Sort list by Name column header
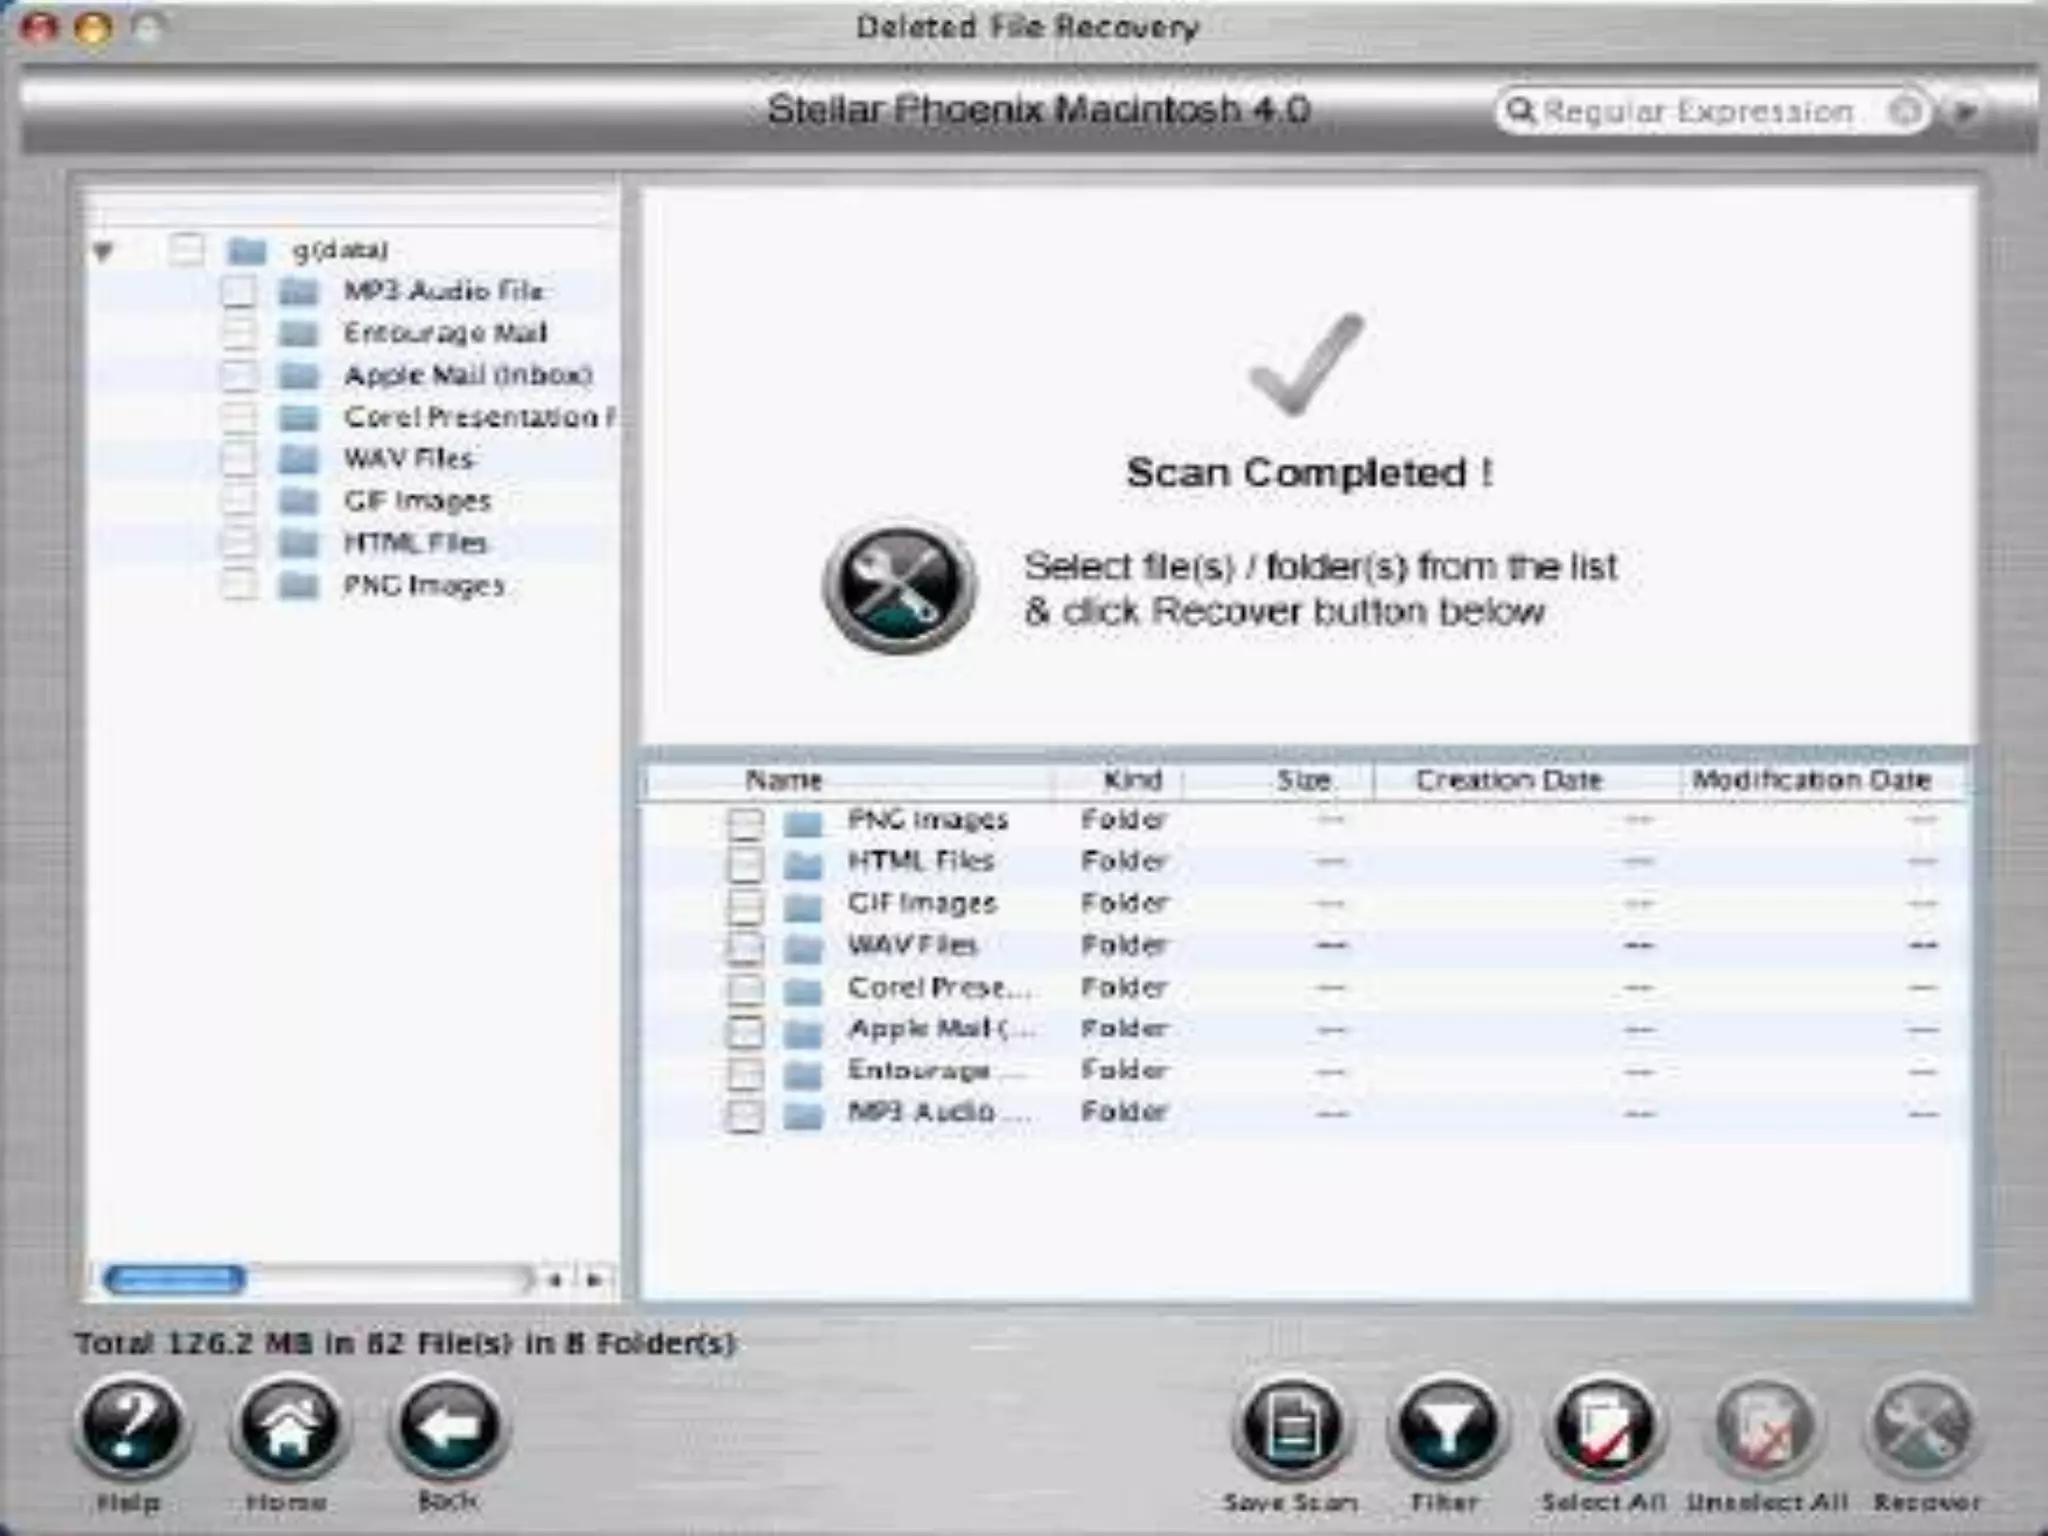 point(783,780)
